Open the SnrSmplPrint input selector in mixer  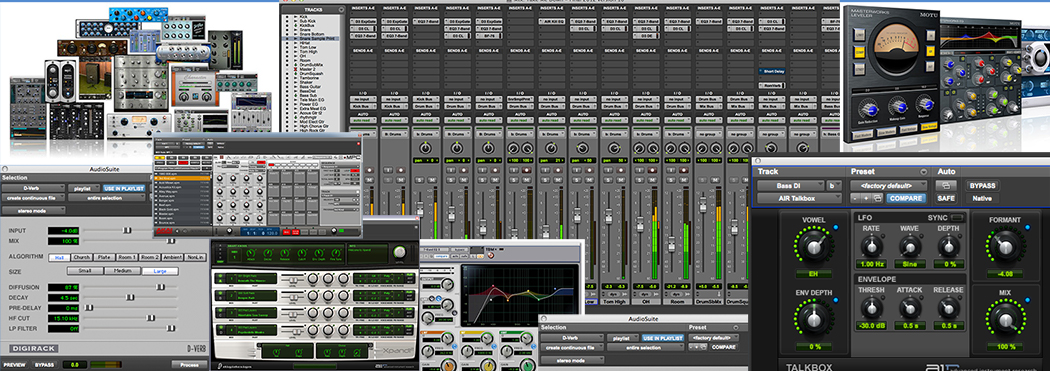click(520, 98)
